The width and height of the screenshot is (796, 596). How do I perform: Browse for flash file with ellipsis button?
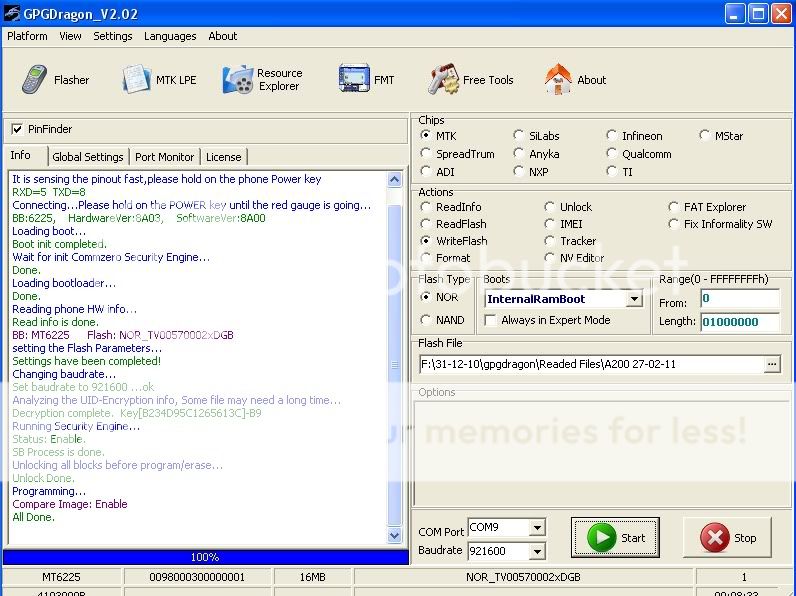[772, 364]
